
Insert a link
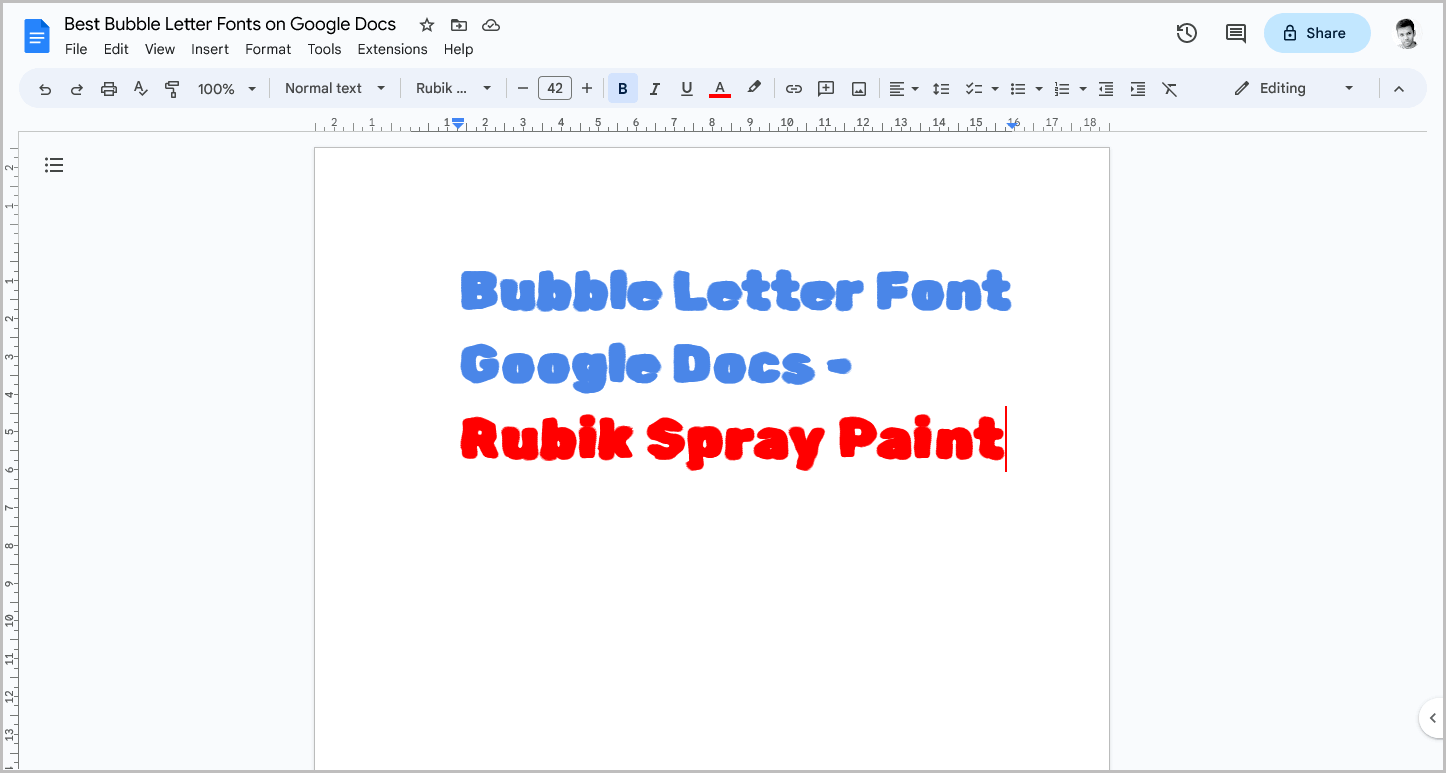[793, 88]
